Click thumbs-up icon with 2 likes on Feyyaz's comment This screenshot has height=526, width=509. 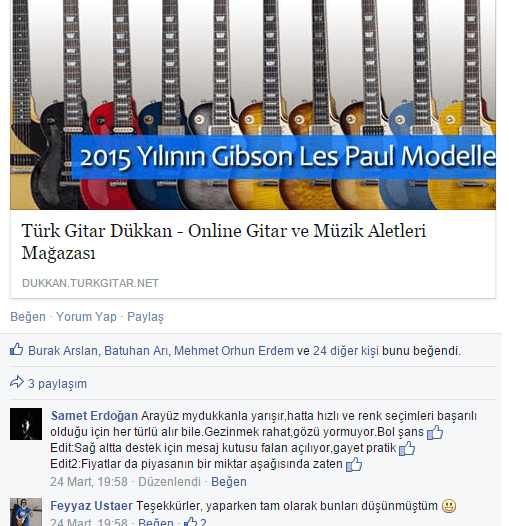coord(190,522)
